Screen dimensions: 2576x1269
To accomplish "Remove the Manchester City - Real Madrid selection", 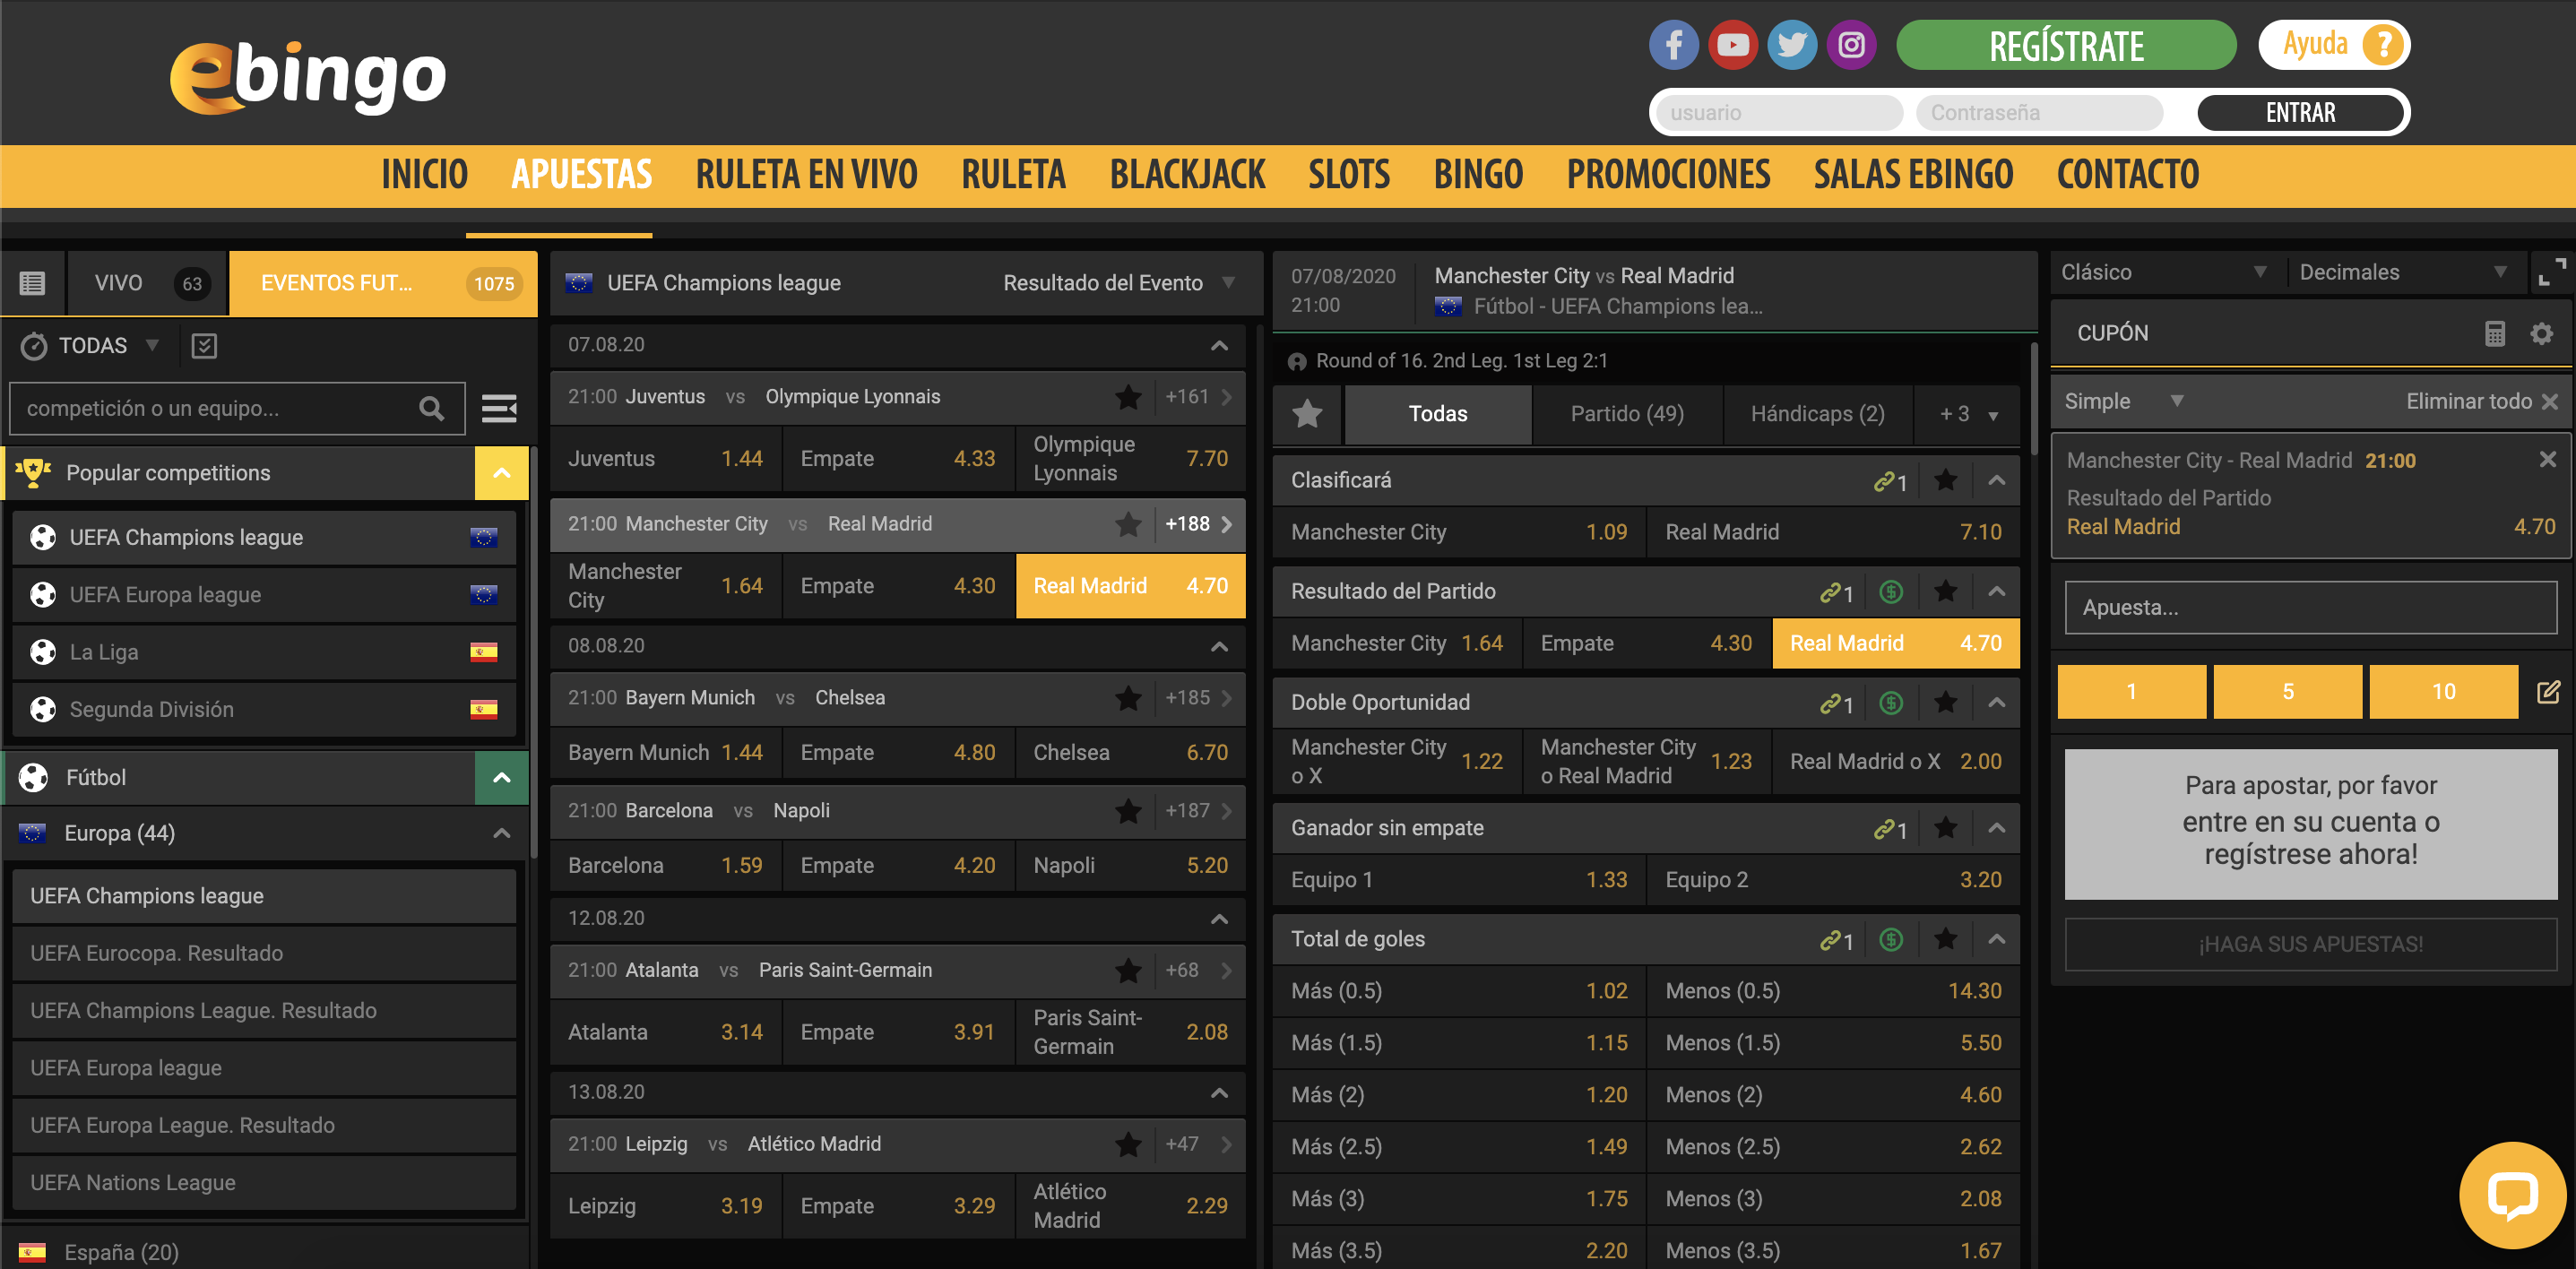I will coord(2547,459).
